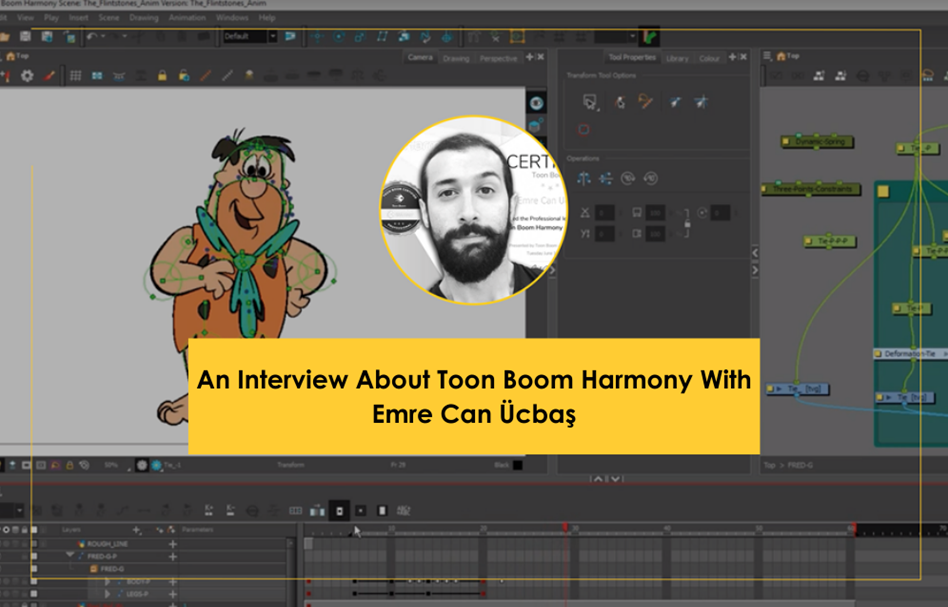
Task: Toggle ROUGH_LINE layer colour checkbox
Action: coord(34,544)
